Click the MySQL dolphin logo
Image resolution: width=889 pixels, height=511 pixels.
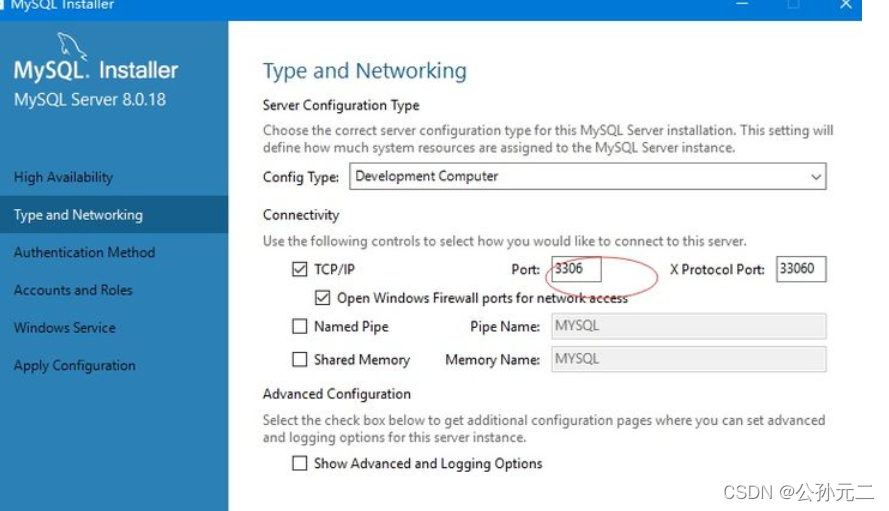click(x=72, y=45)
